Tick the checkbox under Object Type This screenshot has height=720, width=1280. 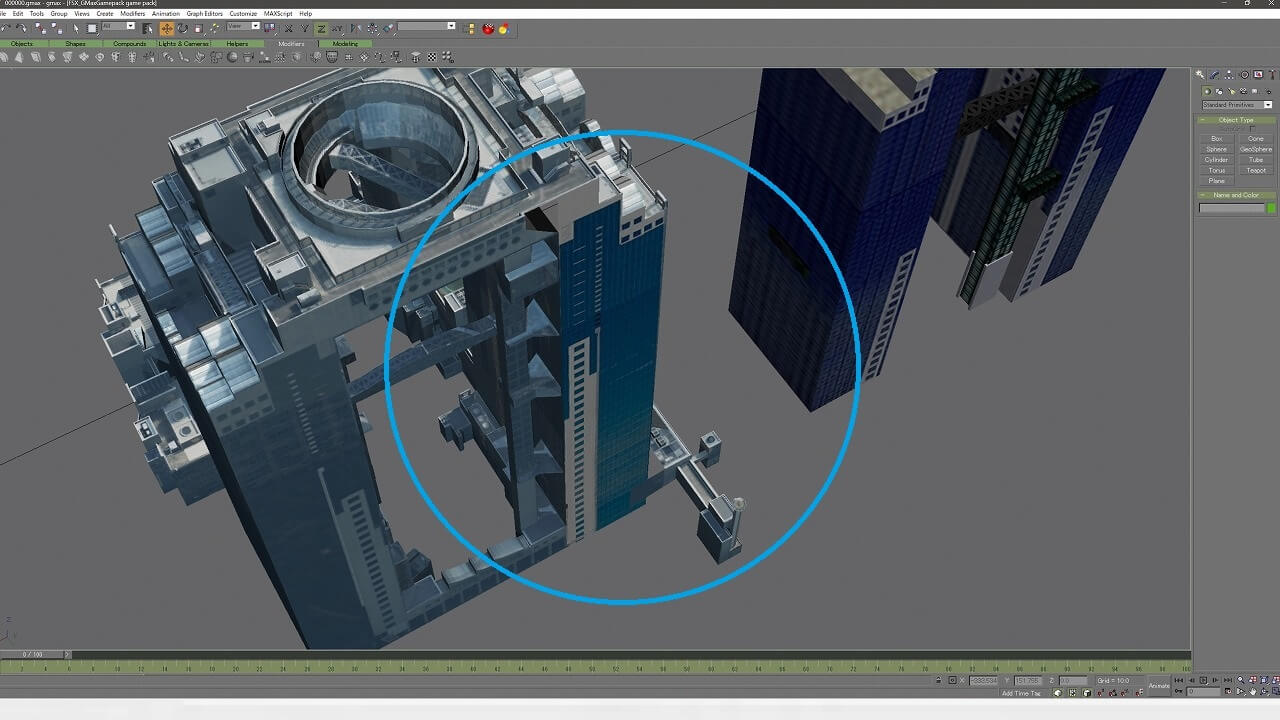(1251, 129)
